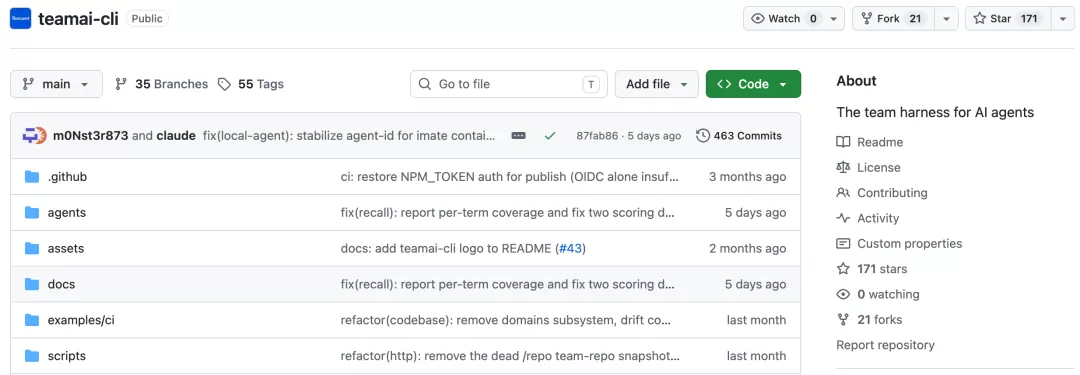Click the Fork button

pyautogui.click(x=893, y=19)
